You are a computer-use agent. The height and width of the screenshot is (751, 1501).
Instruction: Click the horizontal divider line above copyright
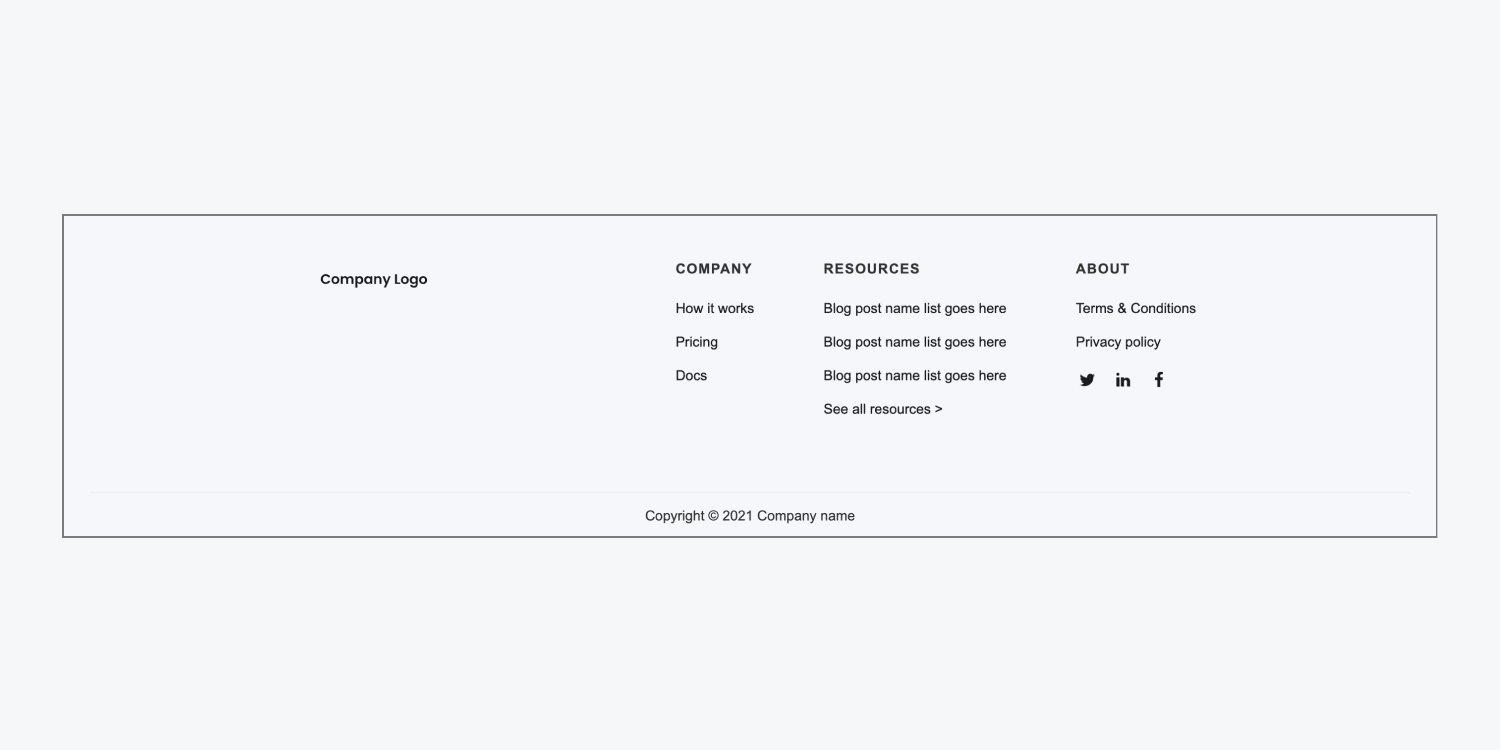750,490
